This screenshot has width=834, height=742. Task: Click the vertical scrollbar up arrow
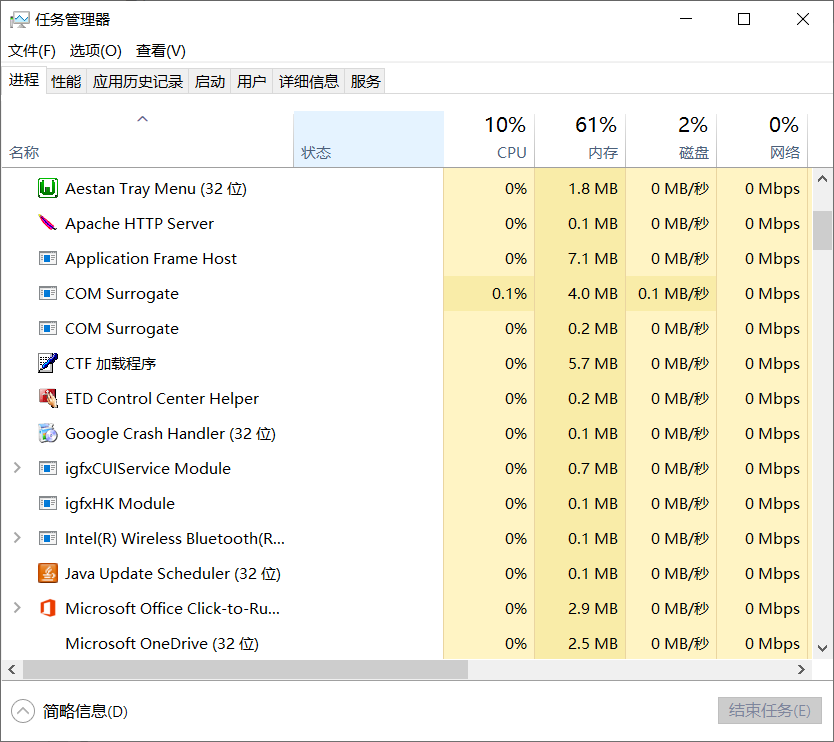[x=822, y=179]
